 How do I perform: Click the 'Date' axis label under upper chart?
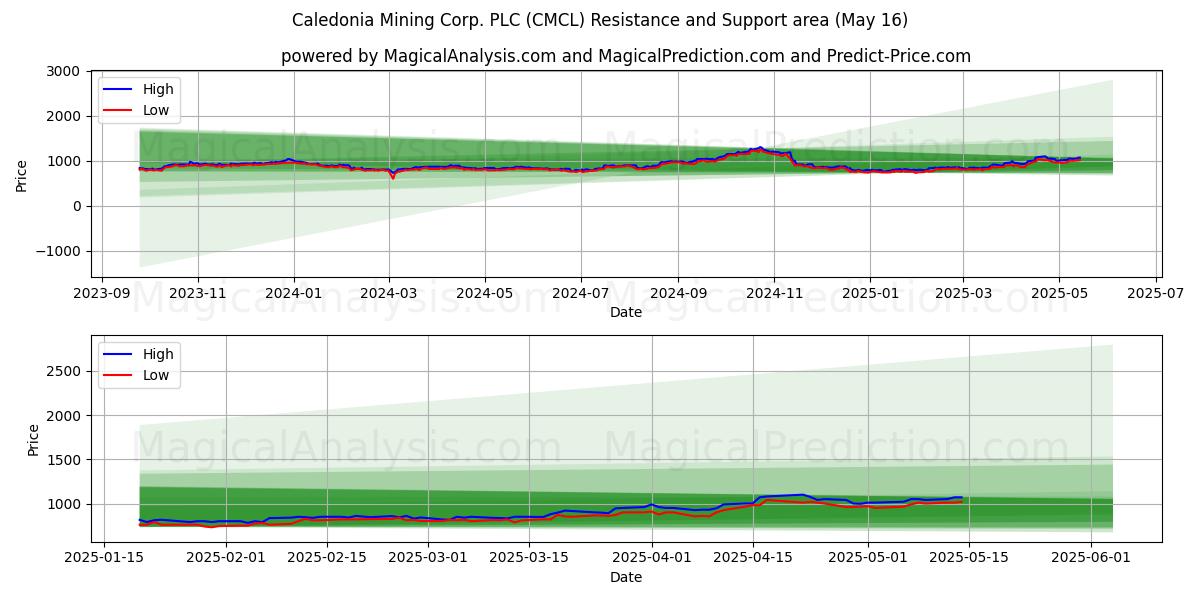[x=626, y=313]
